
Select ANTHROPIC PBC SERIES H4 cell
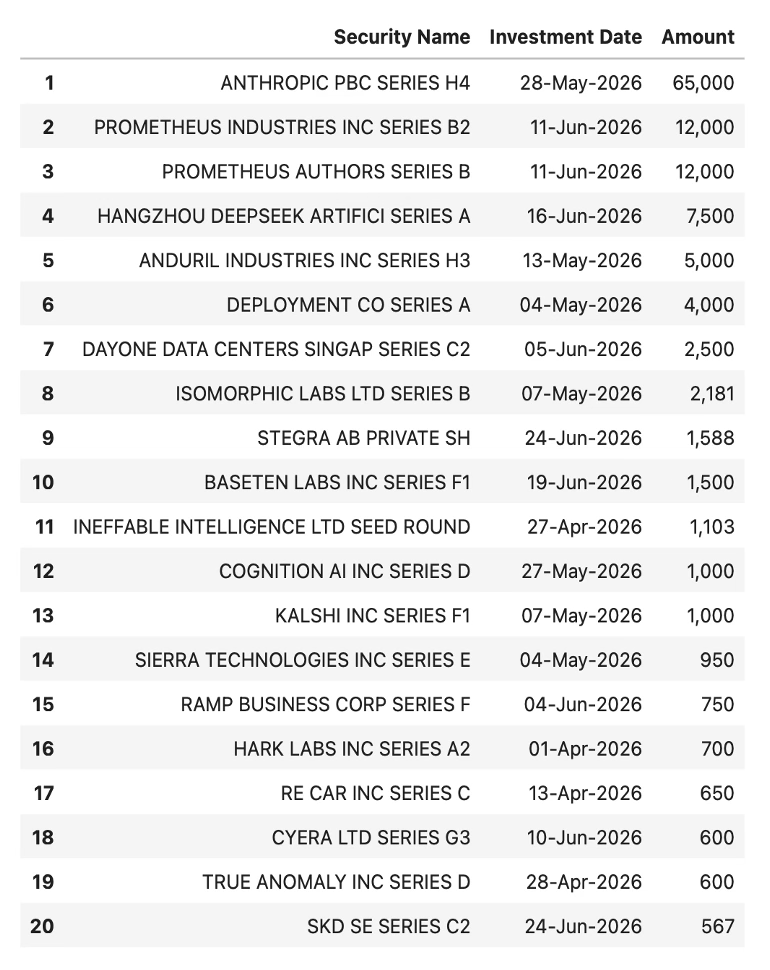point(345,83)
